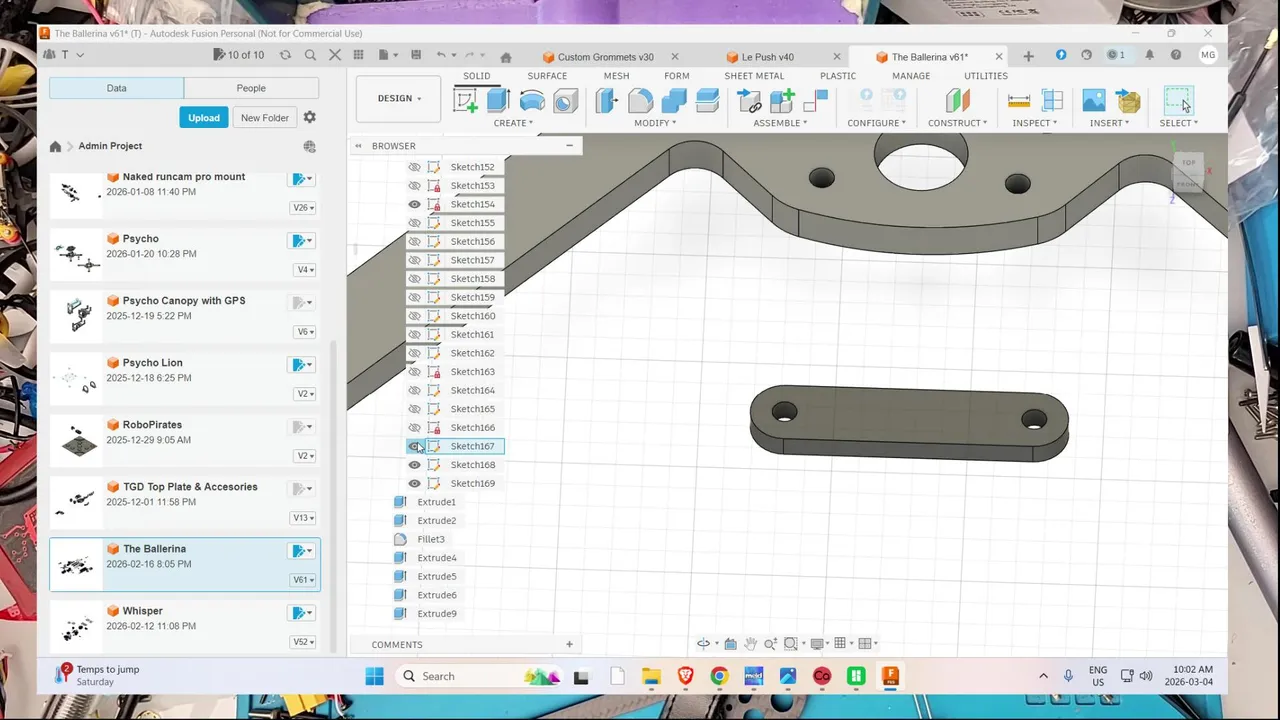This screenshot has height=720, width=1280.
Task: Activate the window Select tool icon
Action: click(x=1178, y=100)
